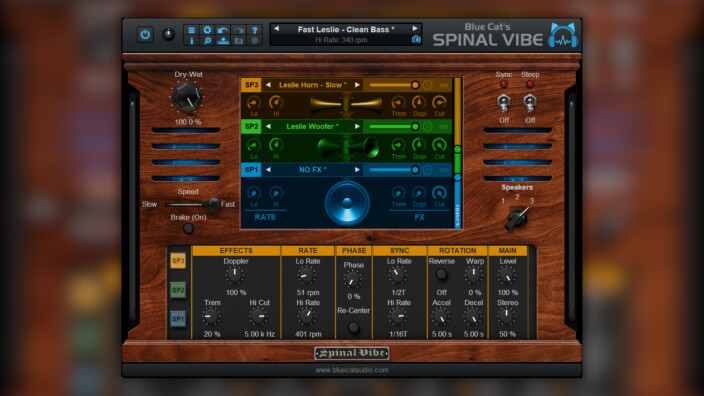This screenshot has width=704, height=396.
Task: Click the info 'i' icon
Action: click(x=191, y=41)
